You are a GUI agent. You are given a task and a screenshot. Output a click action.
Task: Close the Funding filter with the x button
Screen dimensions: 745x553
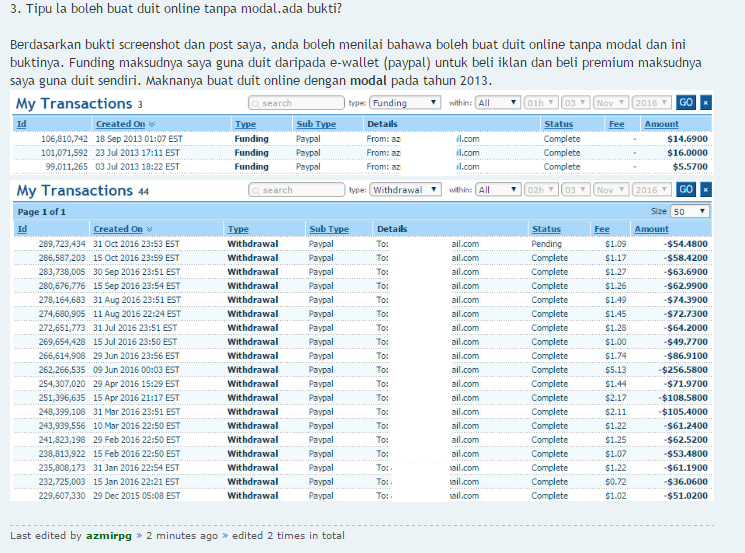706,103
